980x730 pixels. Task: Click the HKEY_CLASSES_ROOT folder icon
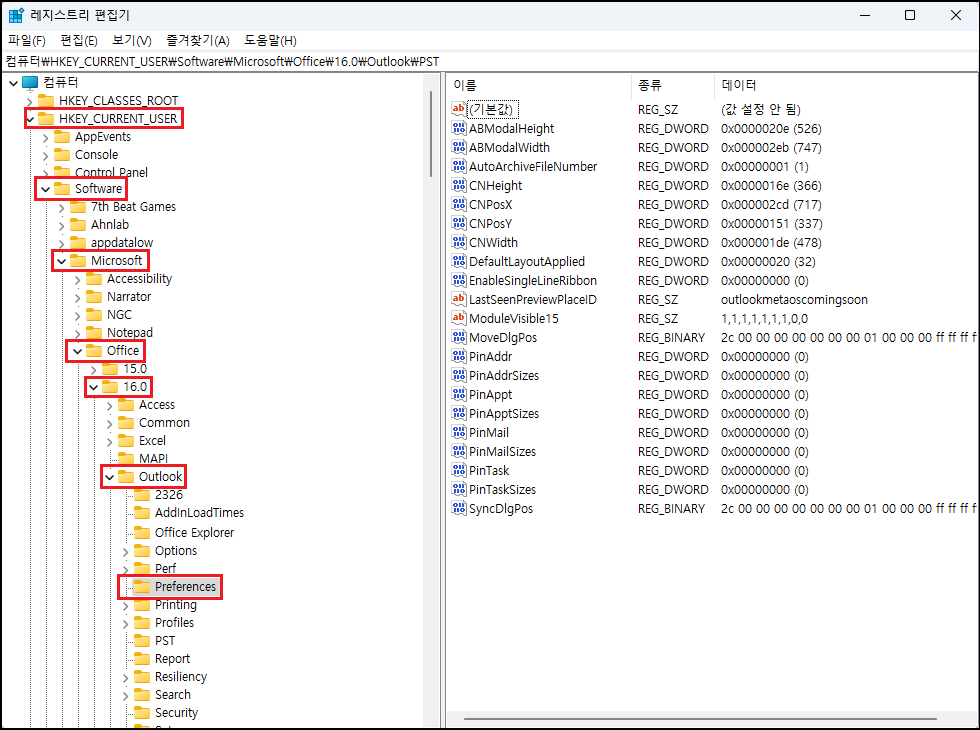tap(46, 101)
